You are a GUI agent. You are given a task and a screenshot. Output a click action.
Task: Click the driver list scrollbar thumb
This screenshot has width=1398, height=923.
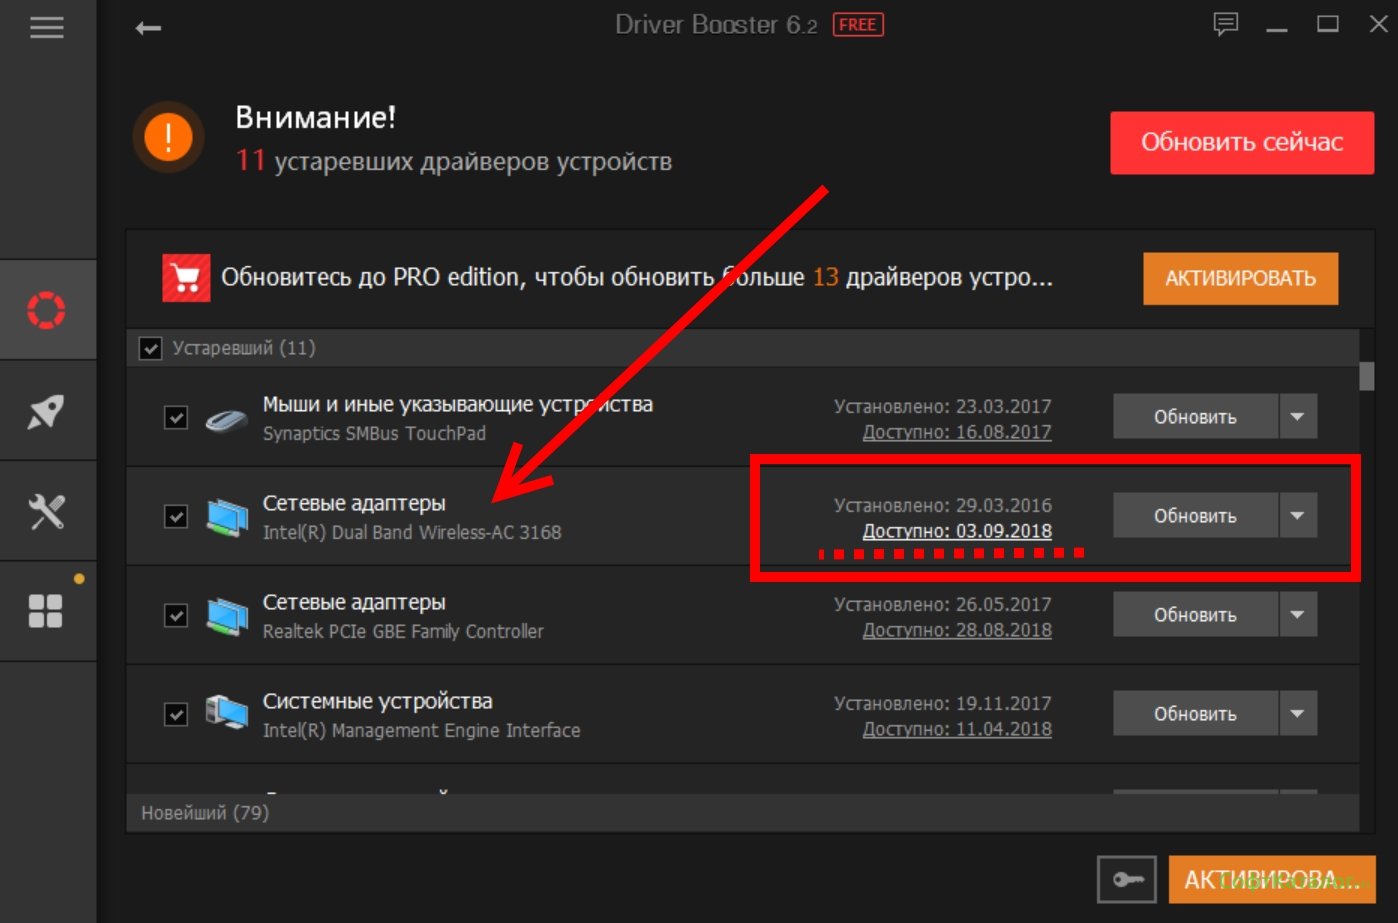1367,376
